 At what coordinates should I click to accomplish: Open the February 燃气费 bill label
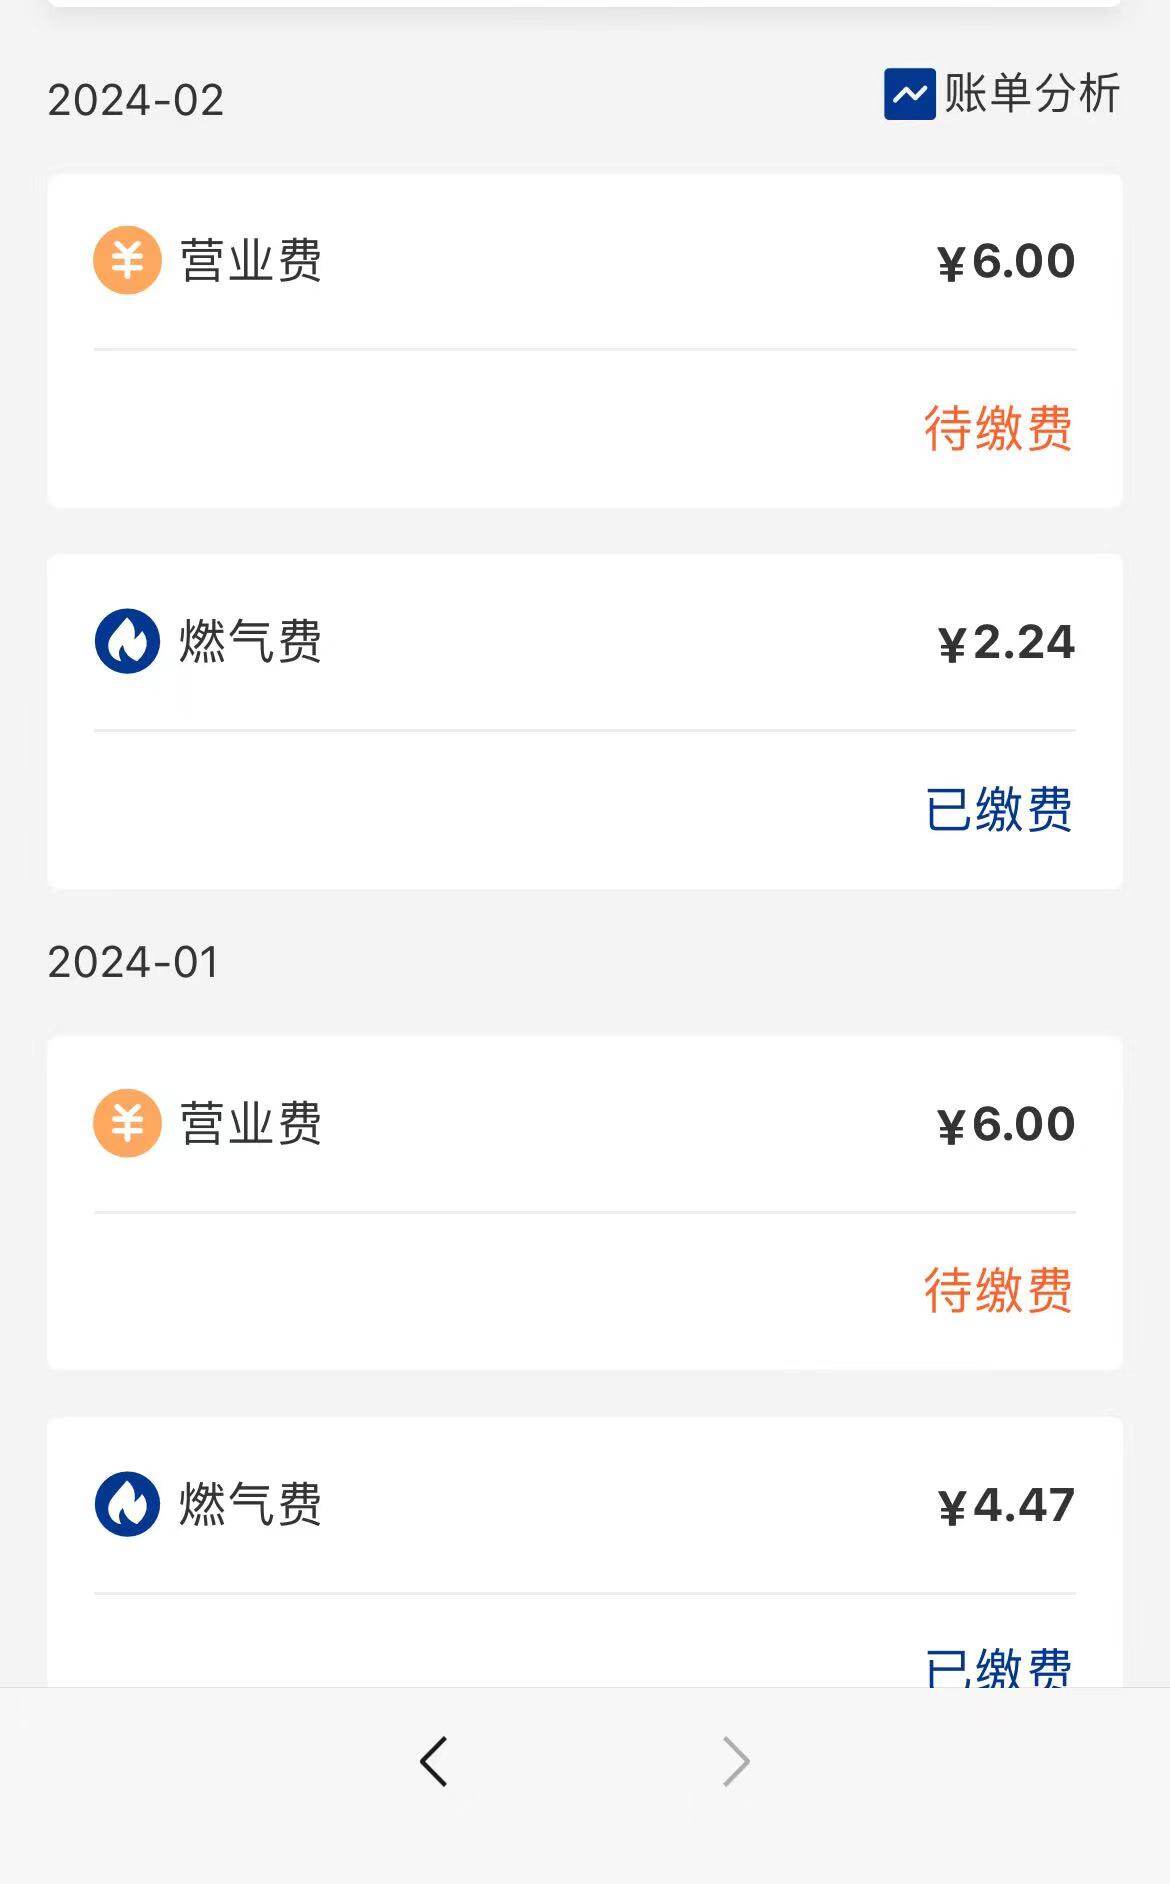tap(251, 641)
